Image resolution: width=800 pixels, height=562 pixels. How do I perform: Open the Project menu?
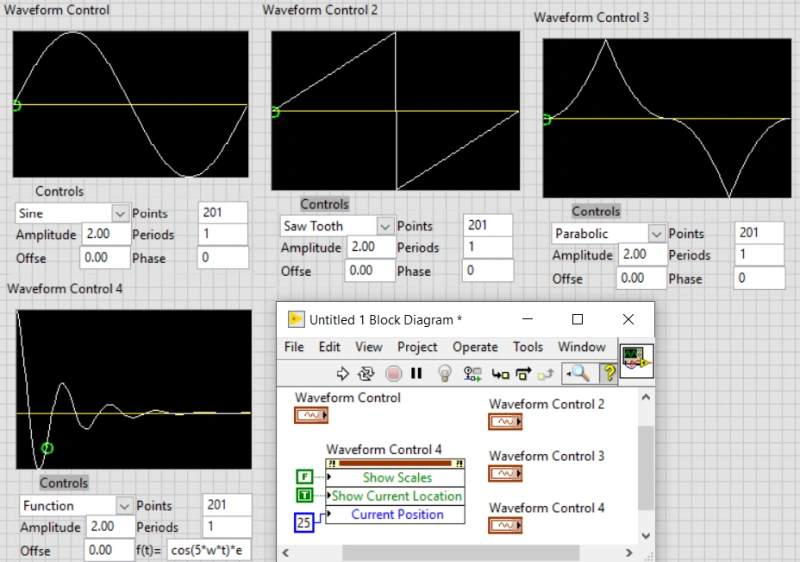[x=417, y=347]
